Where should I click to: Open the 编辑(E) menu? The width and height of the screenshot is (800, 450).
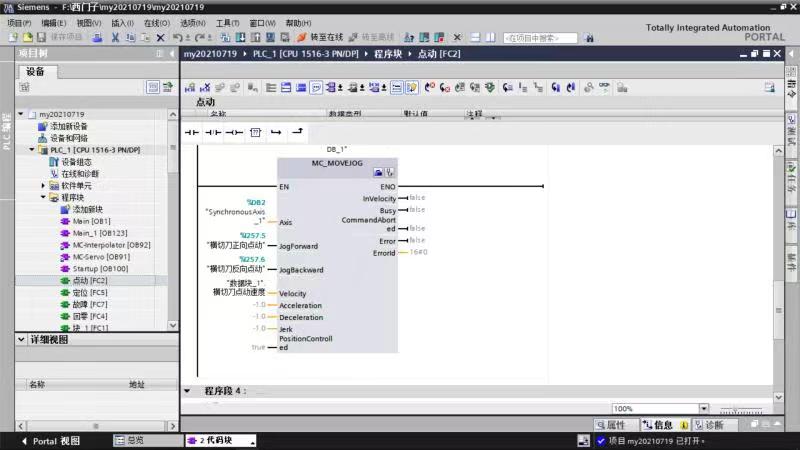click(54, 23)
